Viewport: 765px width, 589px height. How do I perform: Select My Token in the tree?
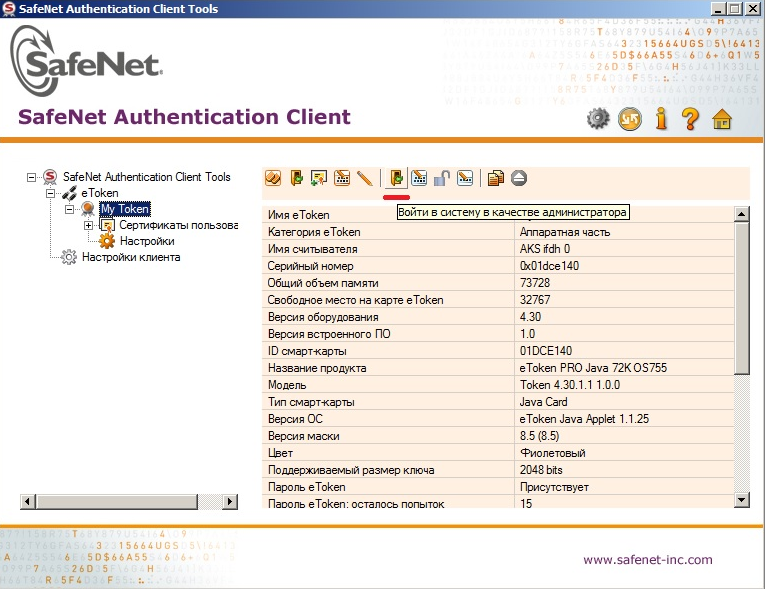click(x=125, y=209)
